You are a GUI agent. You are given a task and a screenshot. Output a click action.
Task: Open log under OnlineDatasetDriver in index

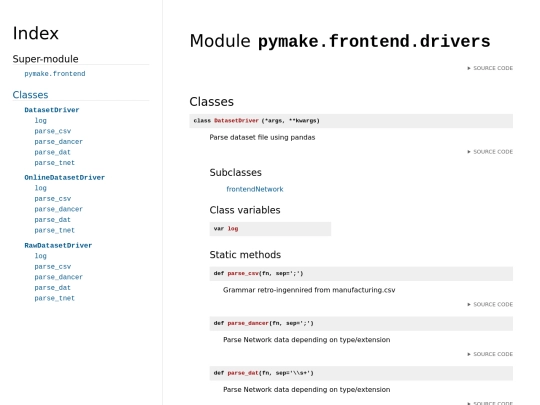[40, 188]
